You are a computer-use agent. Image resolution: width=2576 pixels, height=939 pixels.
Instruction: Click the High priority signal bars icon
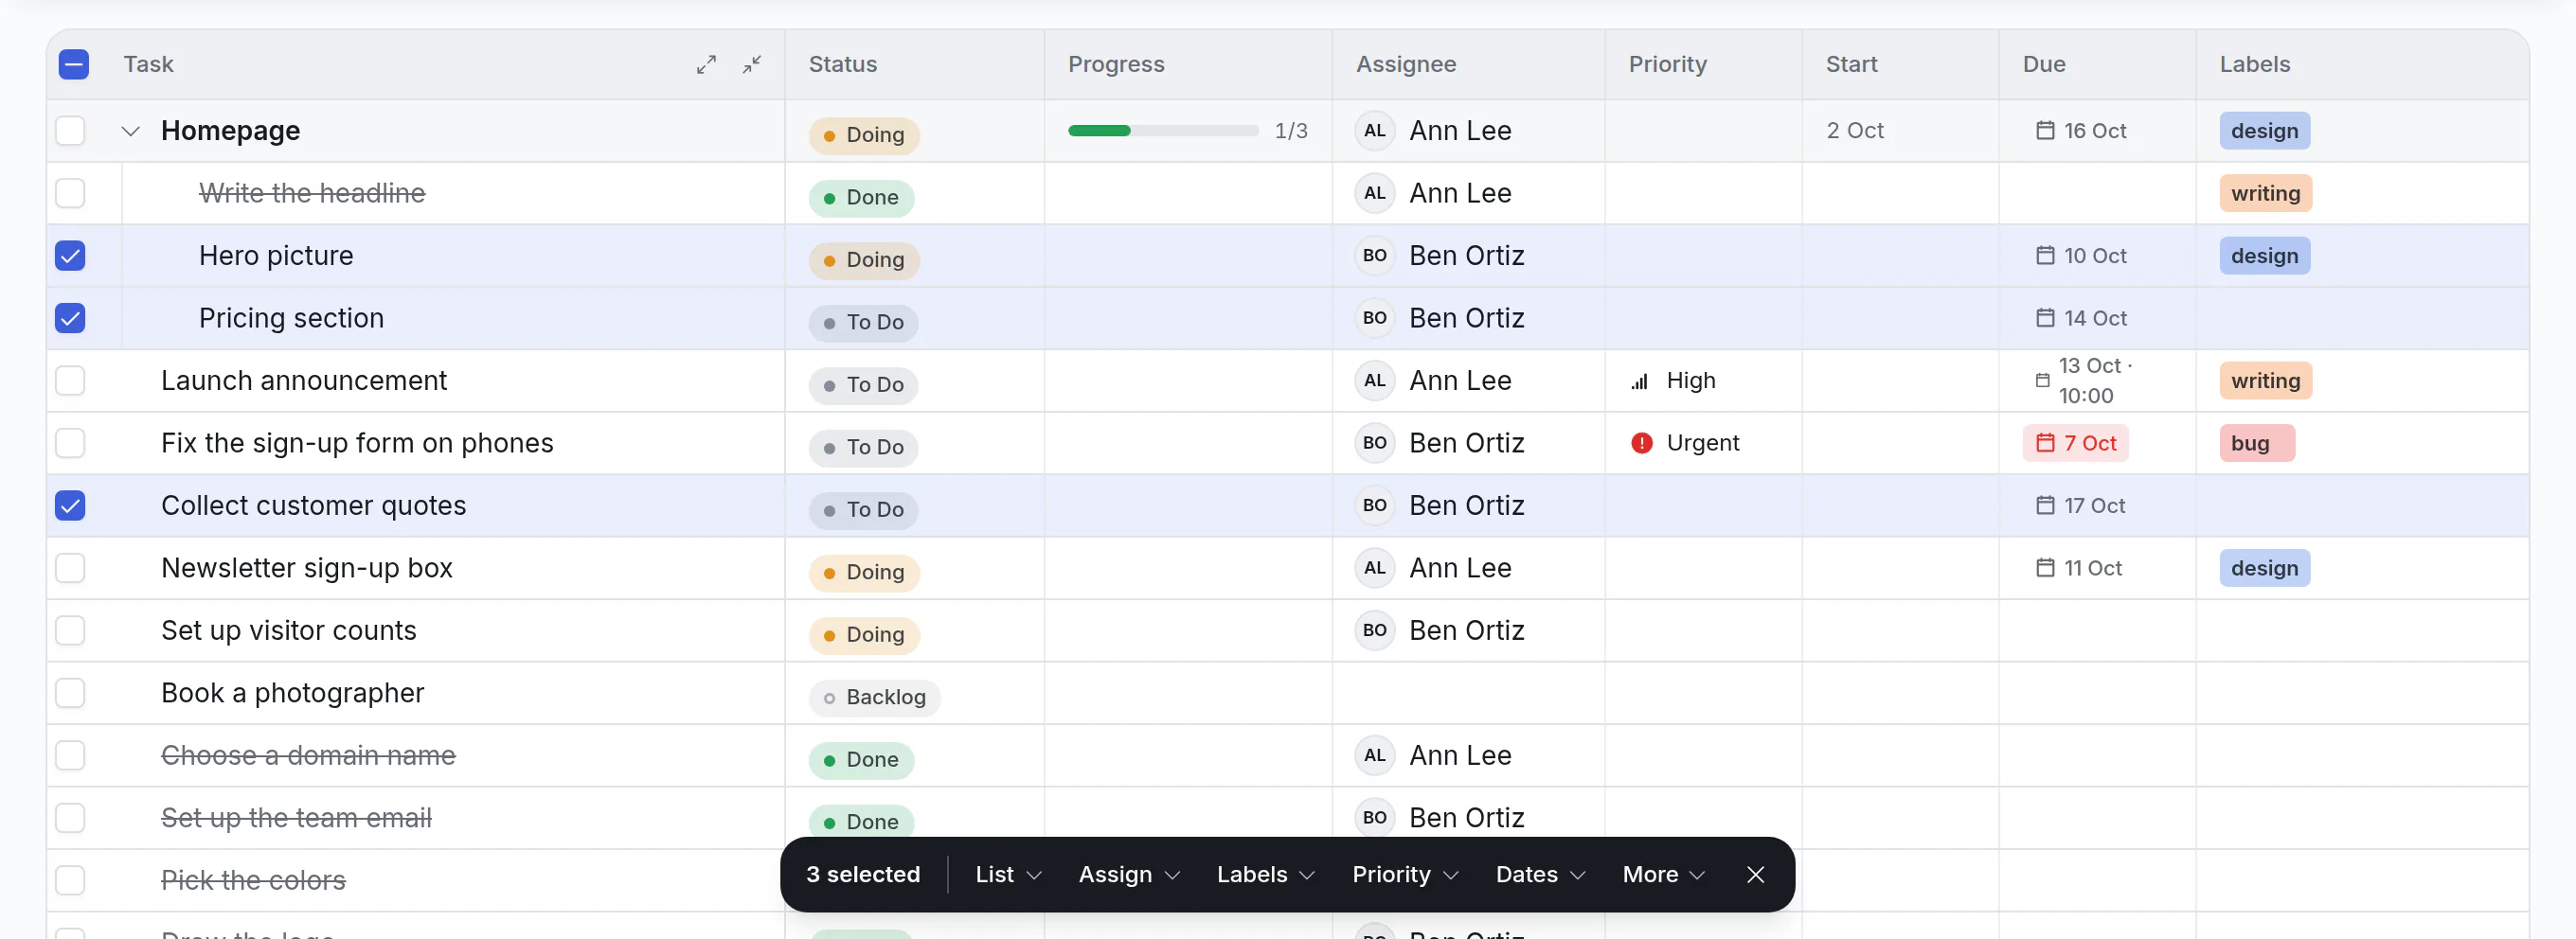1640,381
